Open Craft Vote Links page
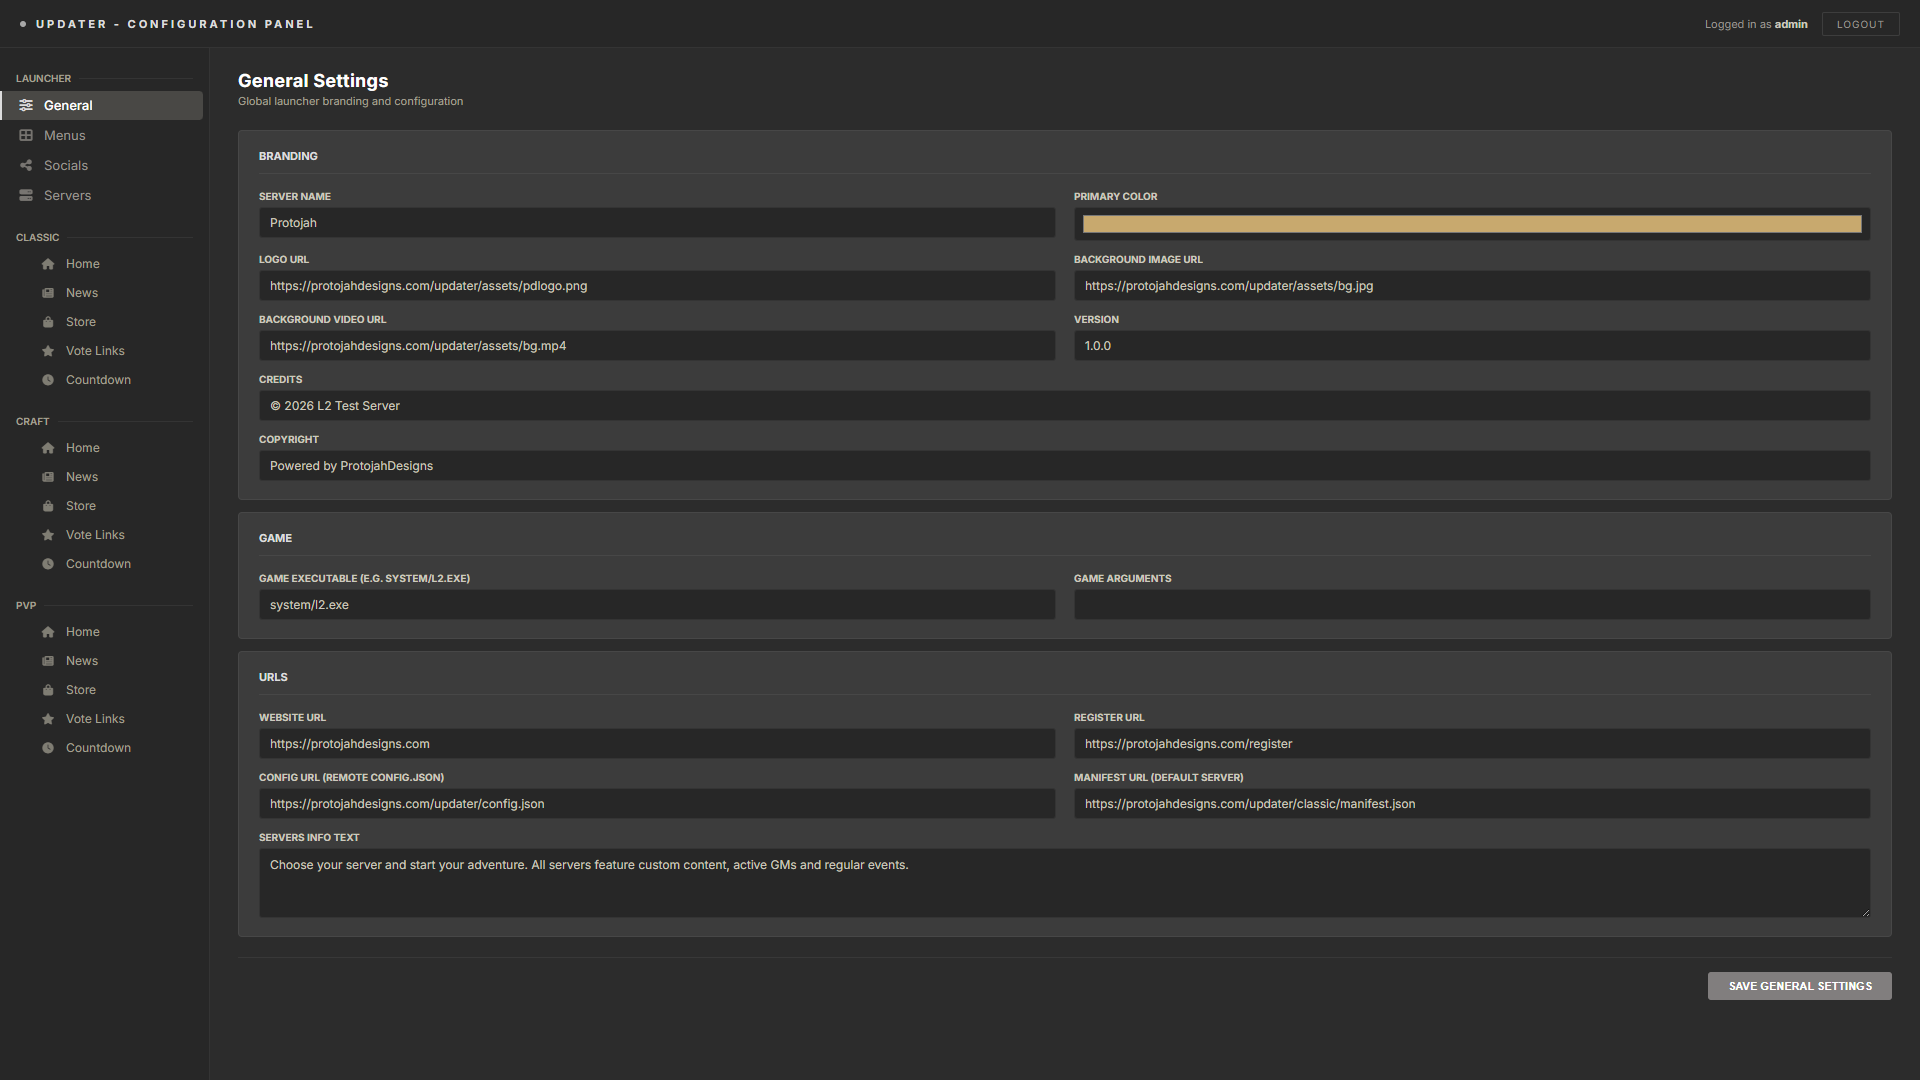Screen dimensions: 1920x1080 [102, 535]
